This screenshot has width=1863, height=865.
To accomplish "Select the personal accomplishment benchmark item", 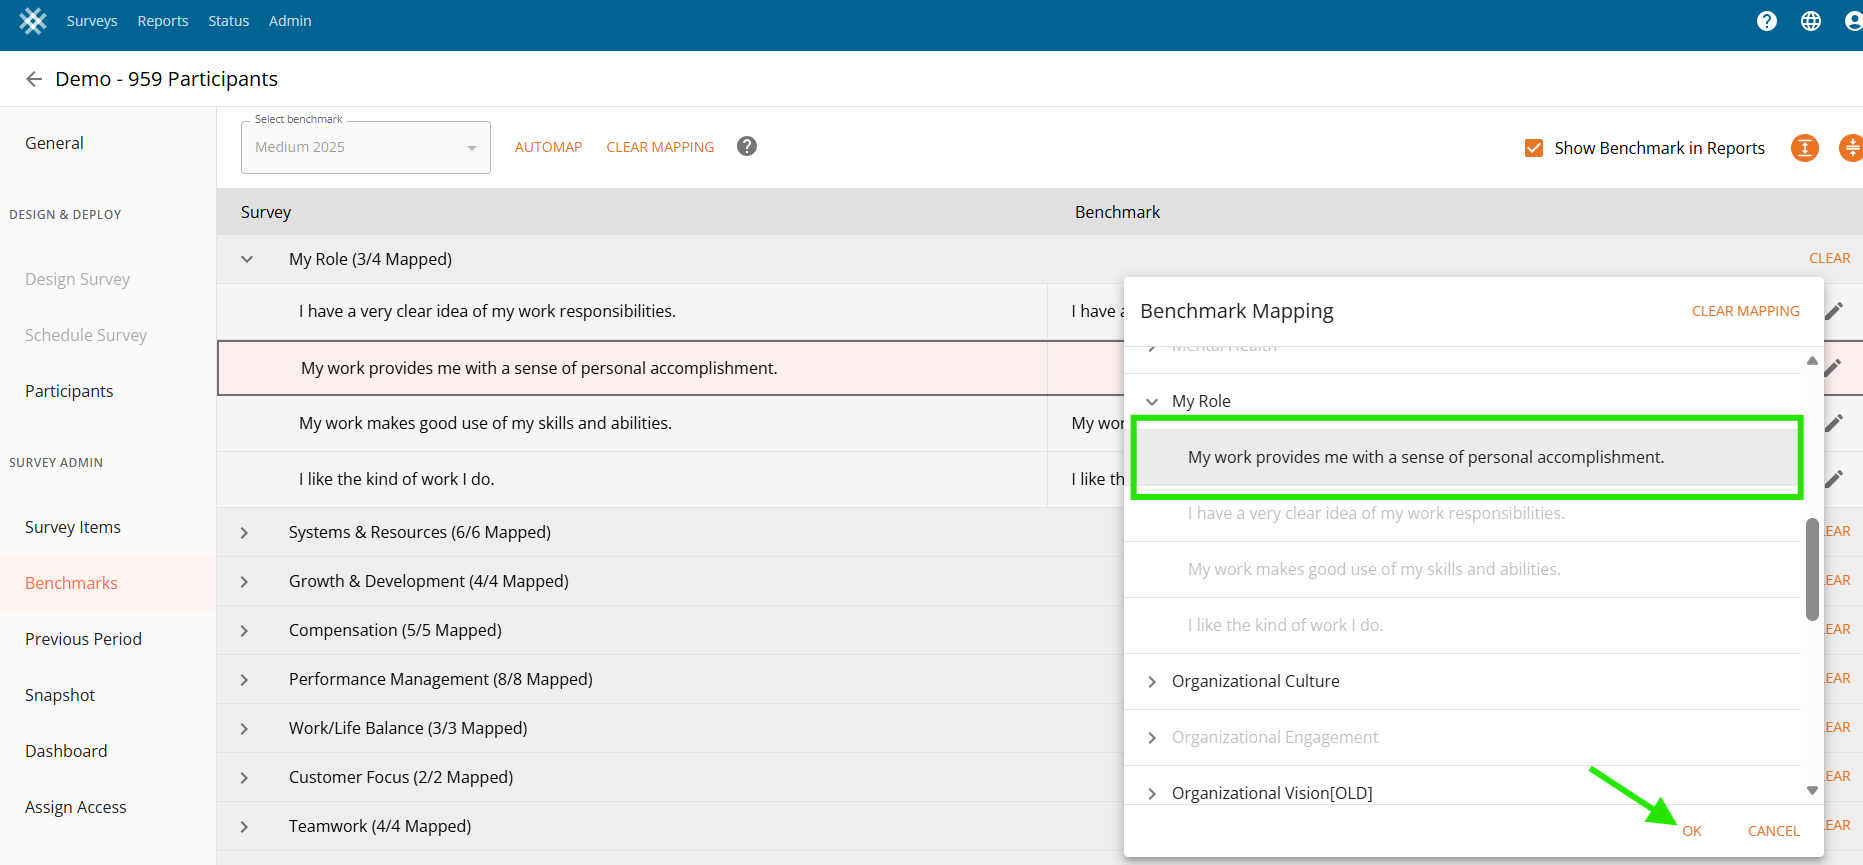I will coord(1425,457).
